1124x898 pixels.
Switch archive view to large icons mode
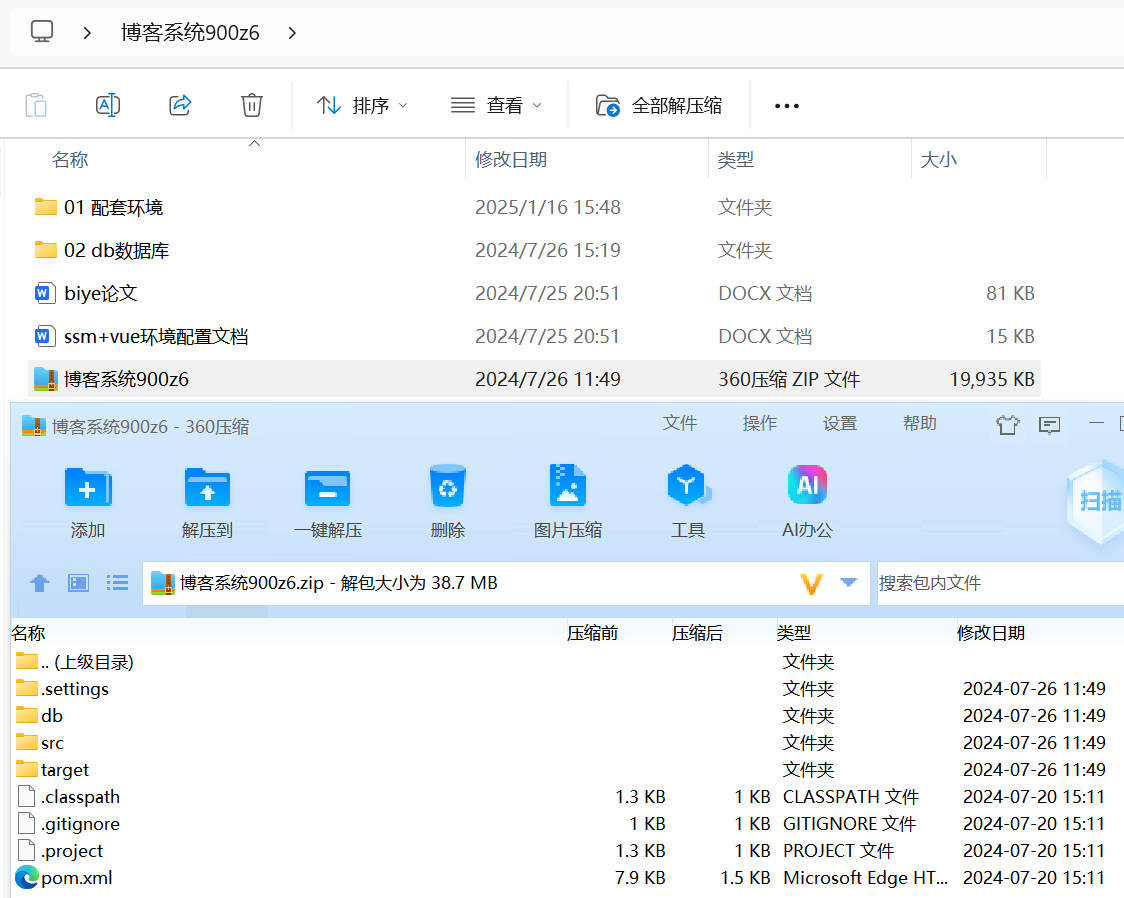pos(78,582)
